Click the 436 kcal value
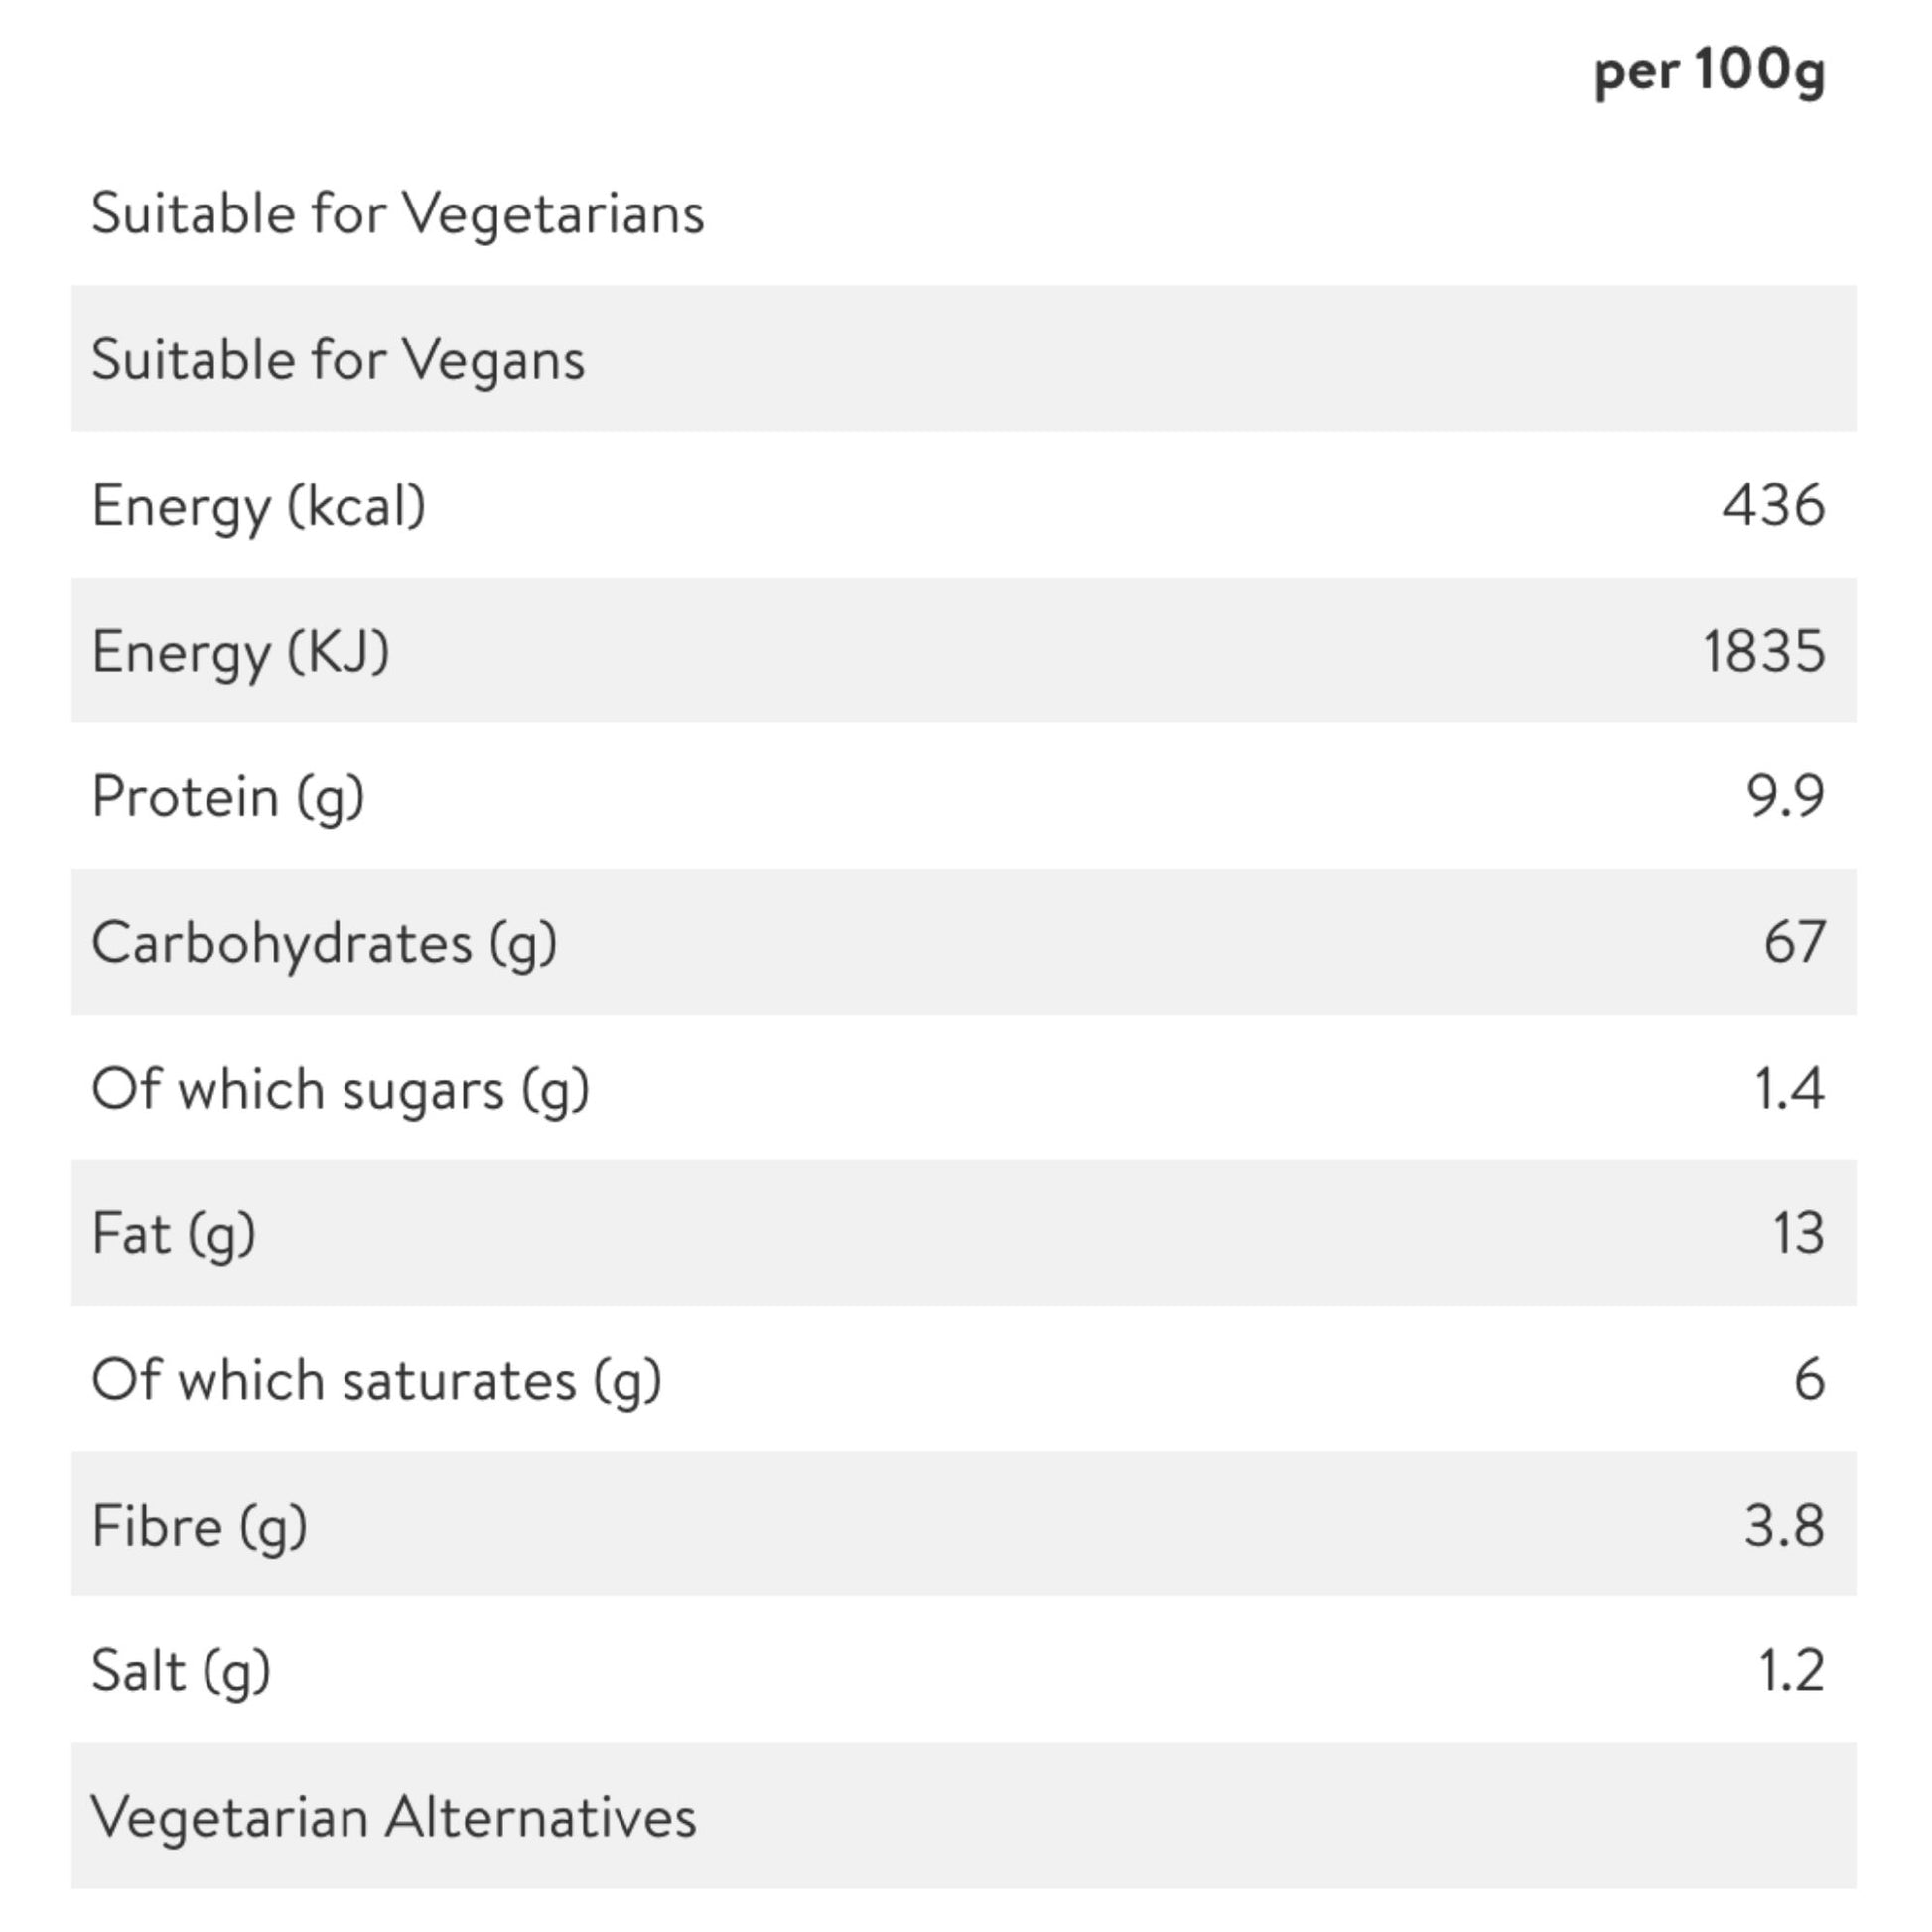This screenshot has width=1932, height=1932. pyautogui.click(x=1774, y=505)
